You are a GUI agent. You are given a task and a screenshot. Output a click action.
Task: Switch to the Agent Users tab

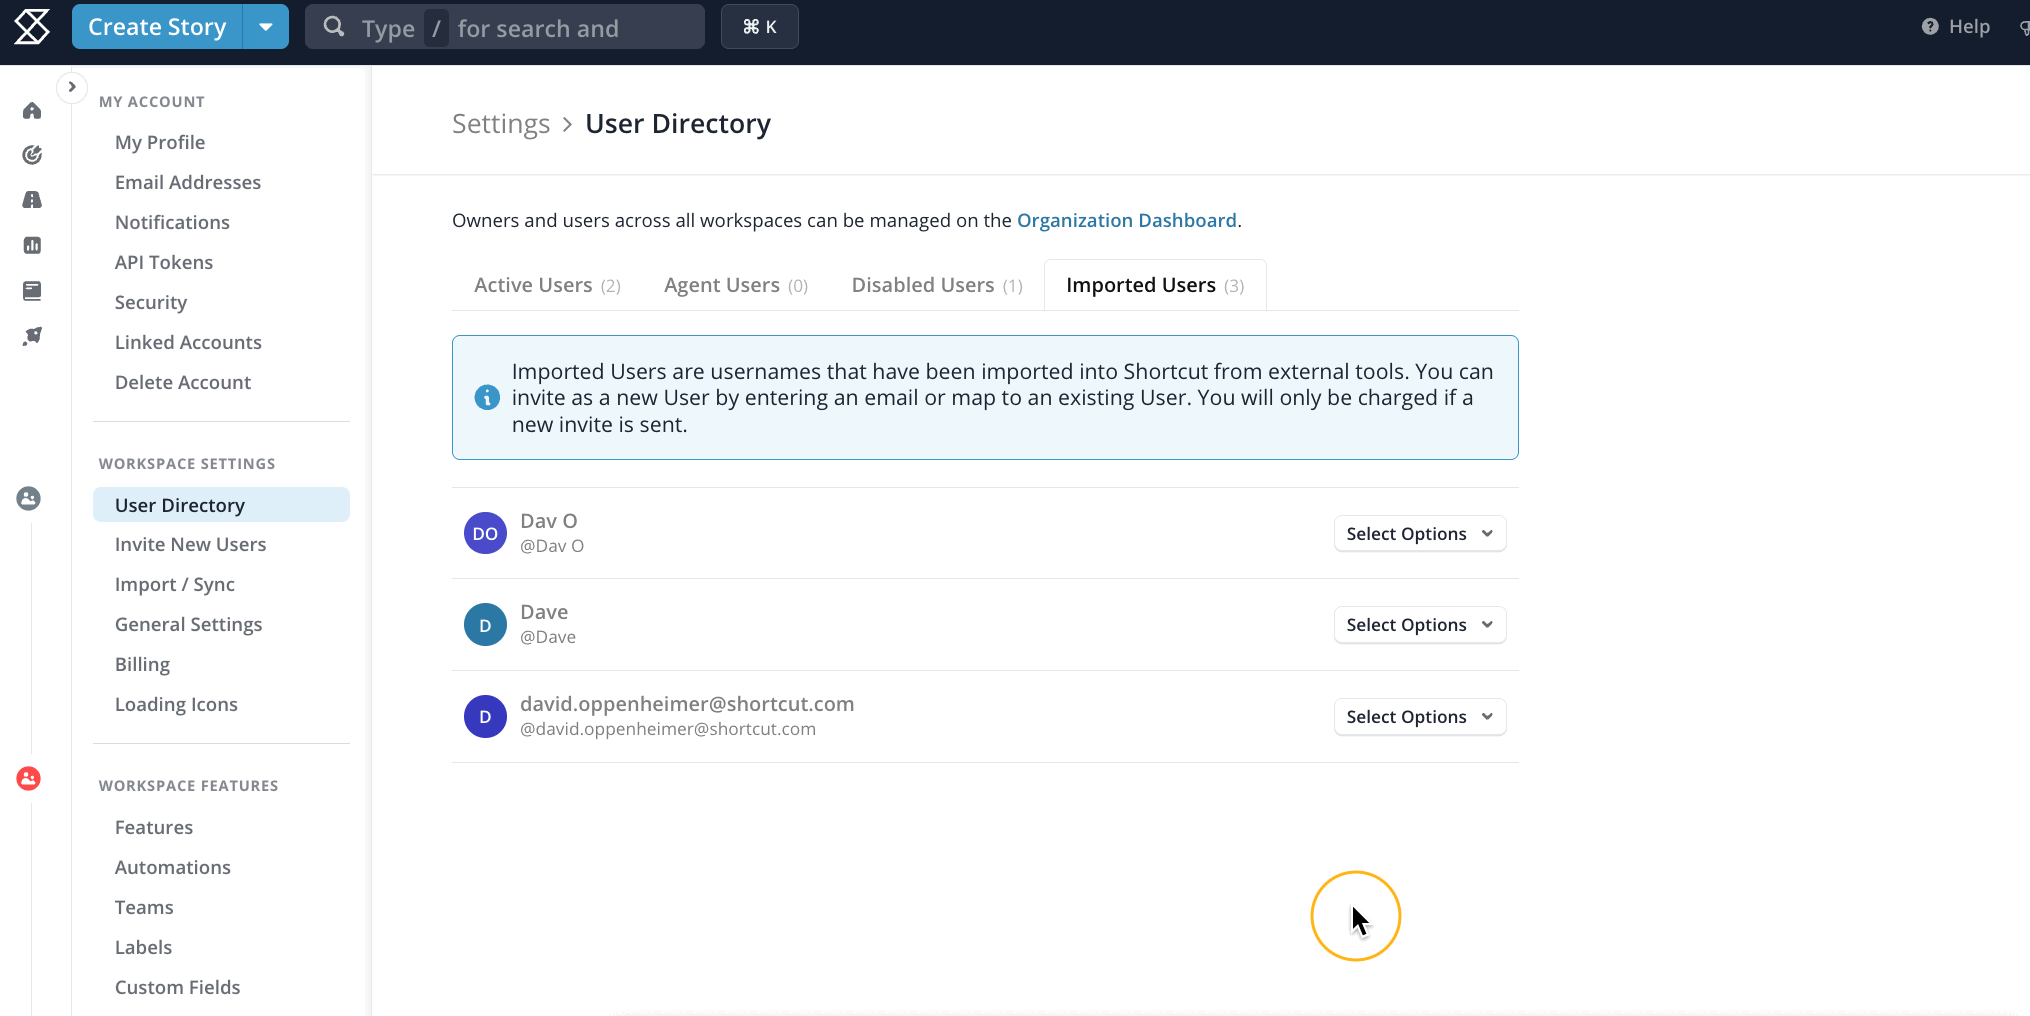735,285
